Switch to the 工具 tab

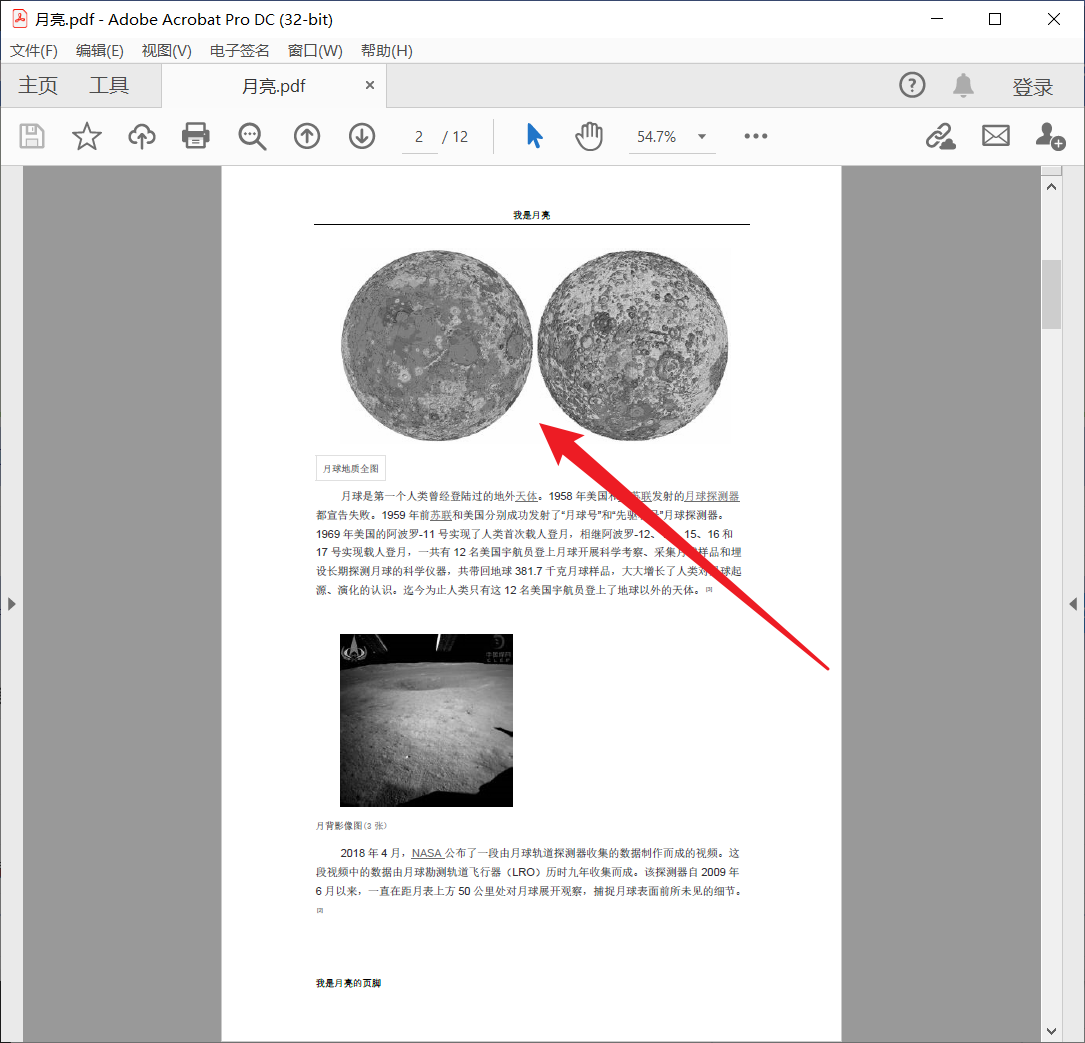click(108, 85)
